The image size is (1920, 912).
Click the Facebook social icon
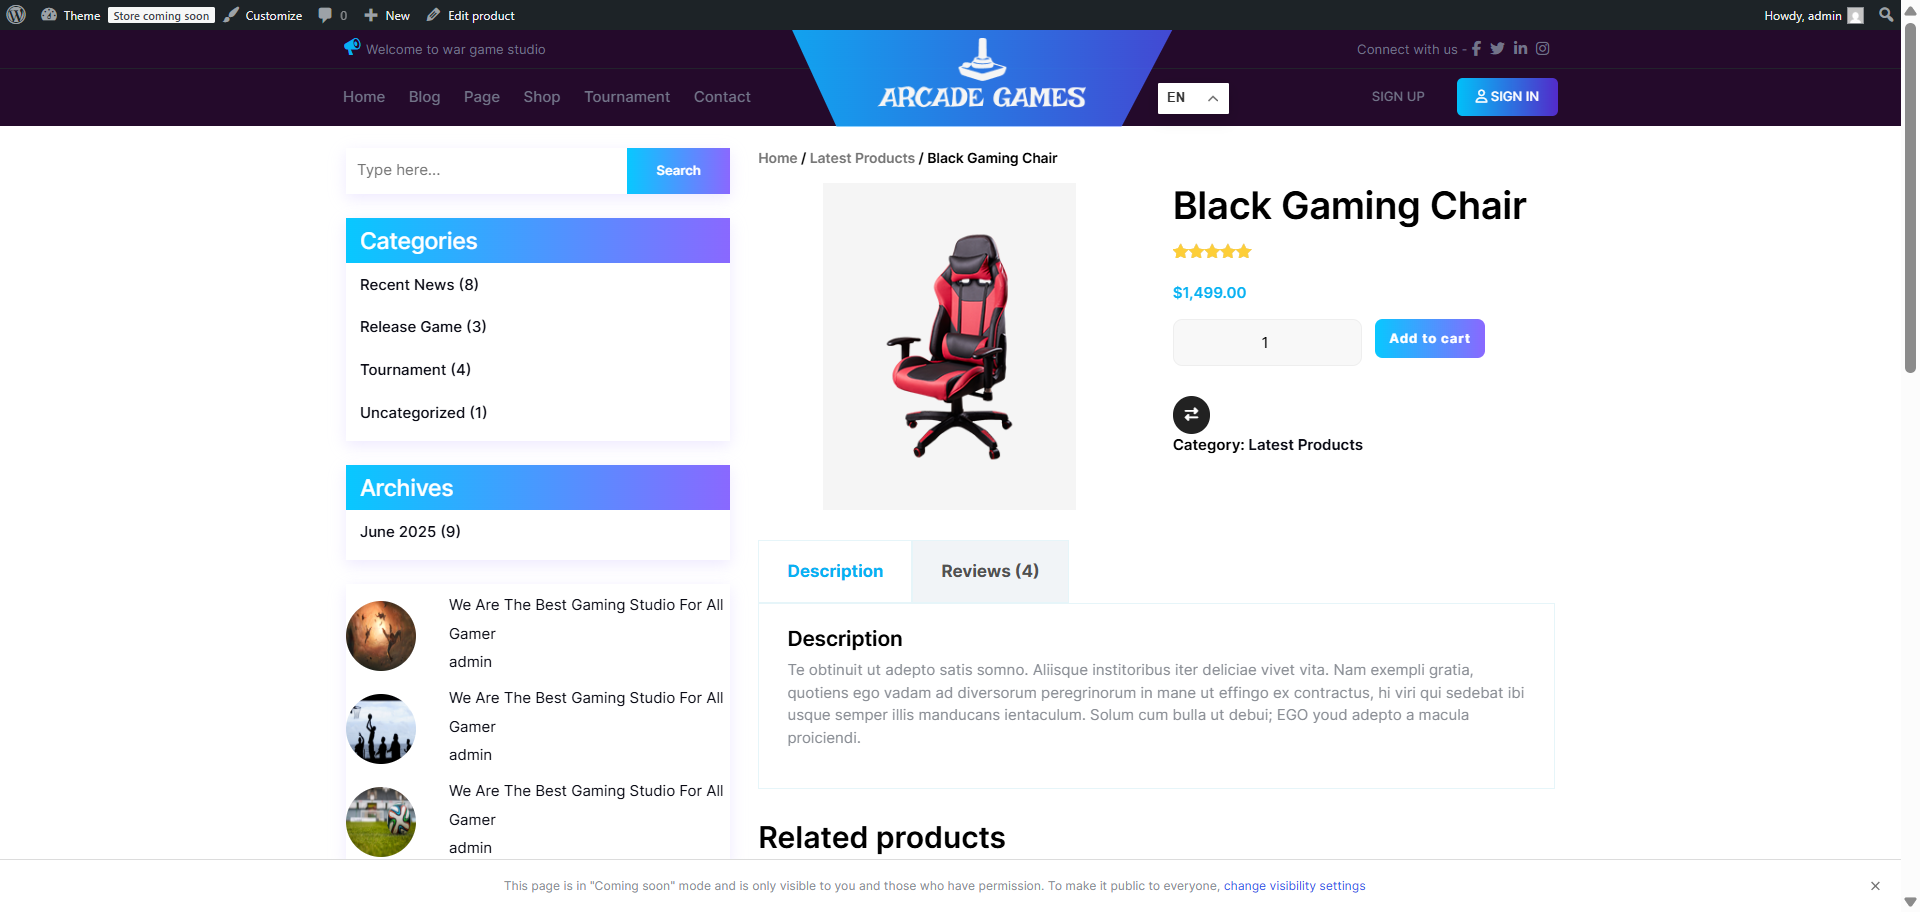pos(1476,49)
